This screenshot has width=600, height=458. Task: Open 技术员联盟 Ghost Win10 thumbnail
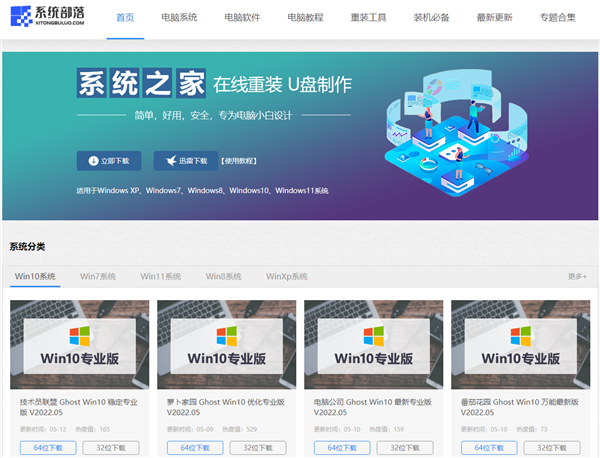tap(80, 344)
